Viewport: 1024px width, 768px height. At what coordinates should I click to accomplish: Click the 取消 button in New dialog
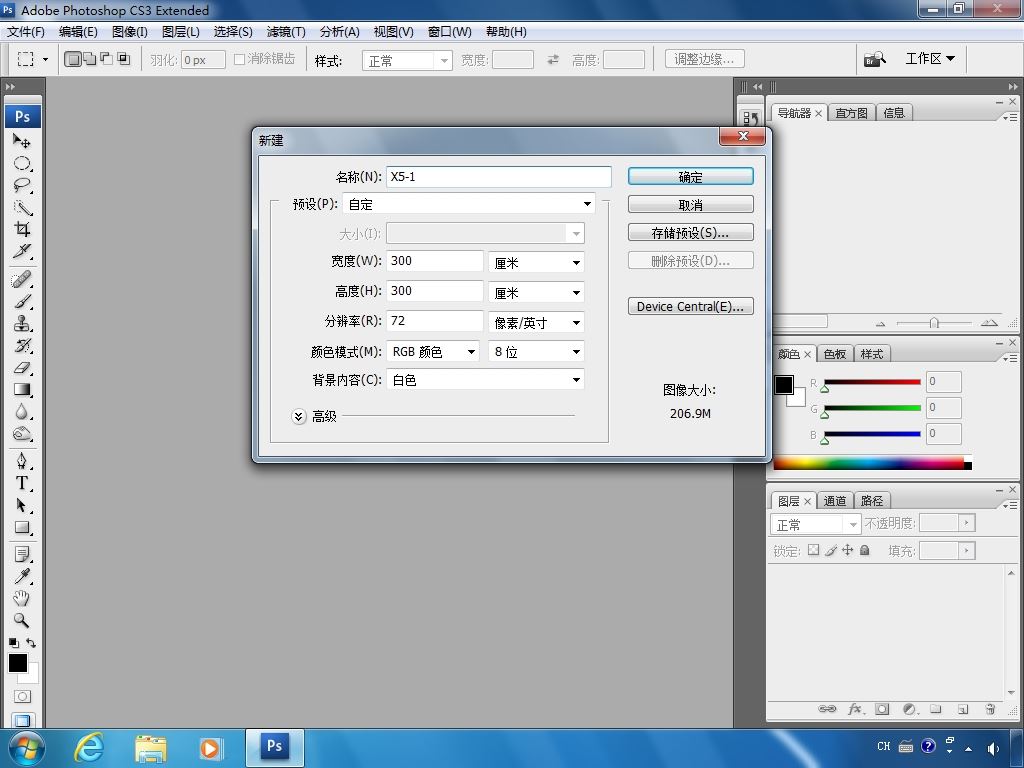690,204
